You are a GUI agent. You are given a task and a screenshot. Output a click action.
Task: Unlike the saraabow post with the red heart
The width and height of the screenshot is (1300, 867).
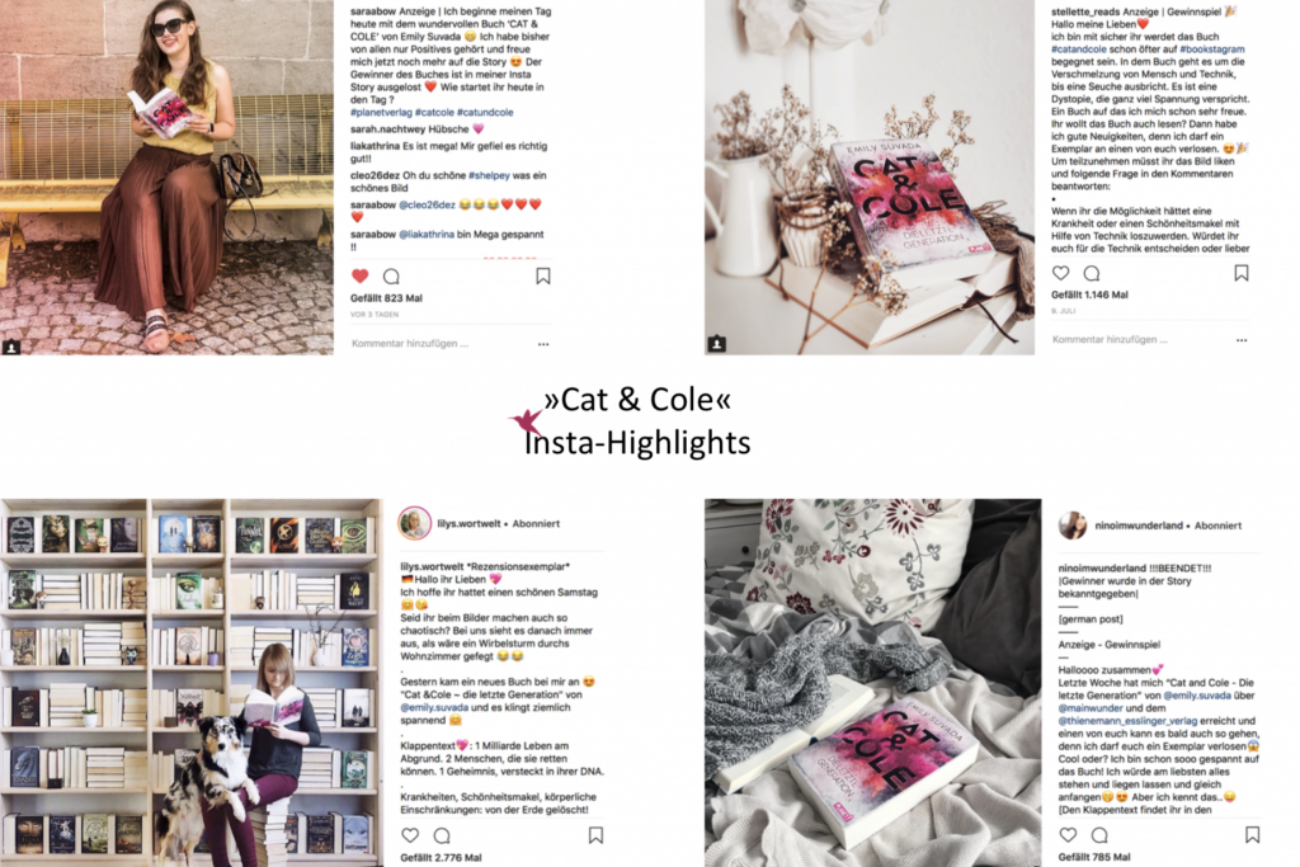click(x=360, y=276)
